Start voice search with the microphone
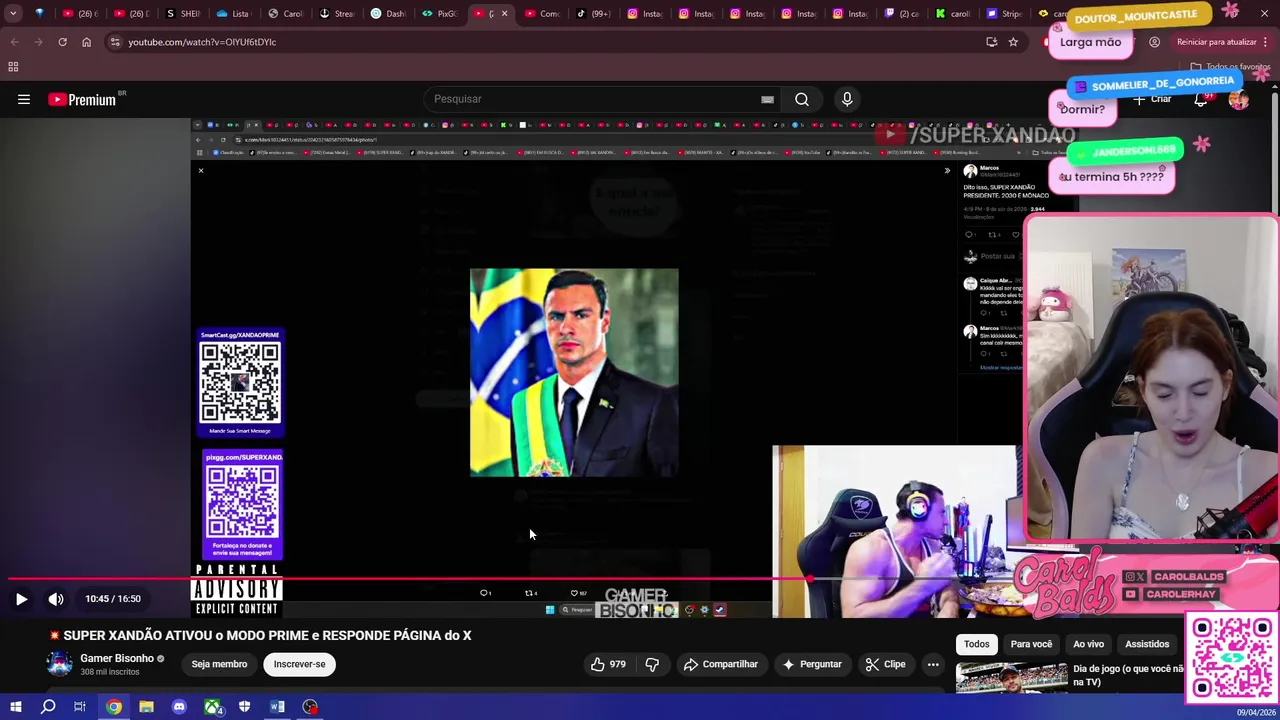The height and width of the screenshot is (720, 1280). point(847,99)
